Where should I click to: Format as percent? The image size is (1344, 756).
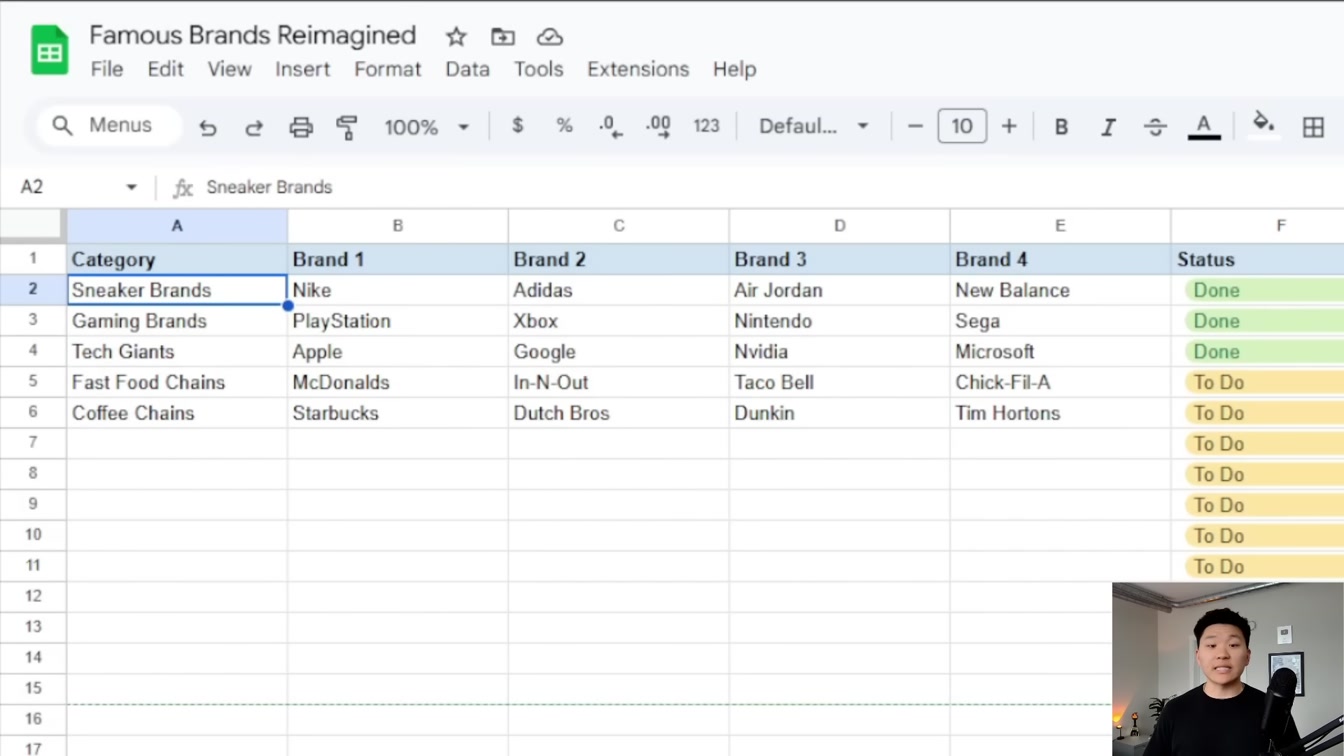[564, 126]
